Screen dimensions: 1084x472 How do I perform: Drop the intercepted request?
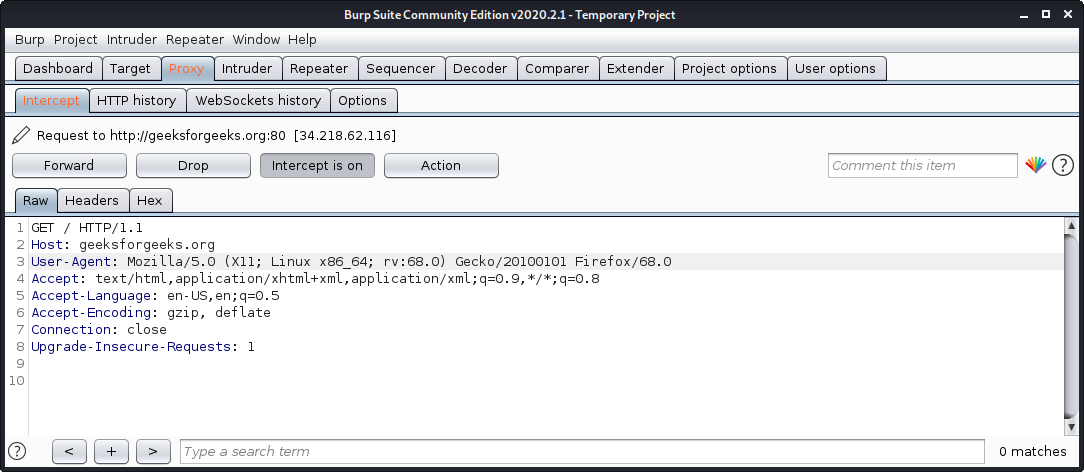point(193,165)
